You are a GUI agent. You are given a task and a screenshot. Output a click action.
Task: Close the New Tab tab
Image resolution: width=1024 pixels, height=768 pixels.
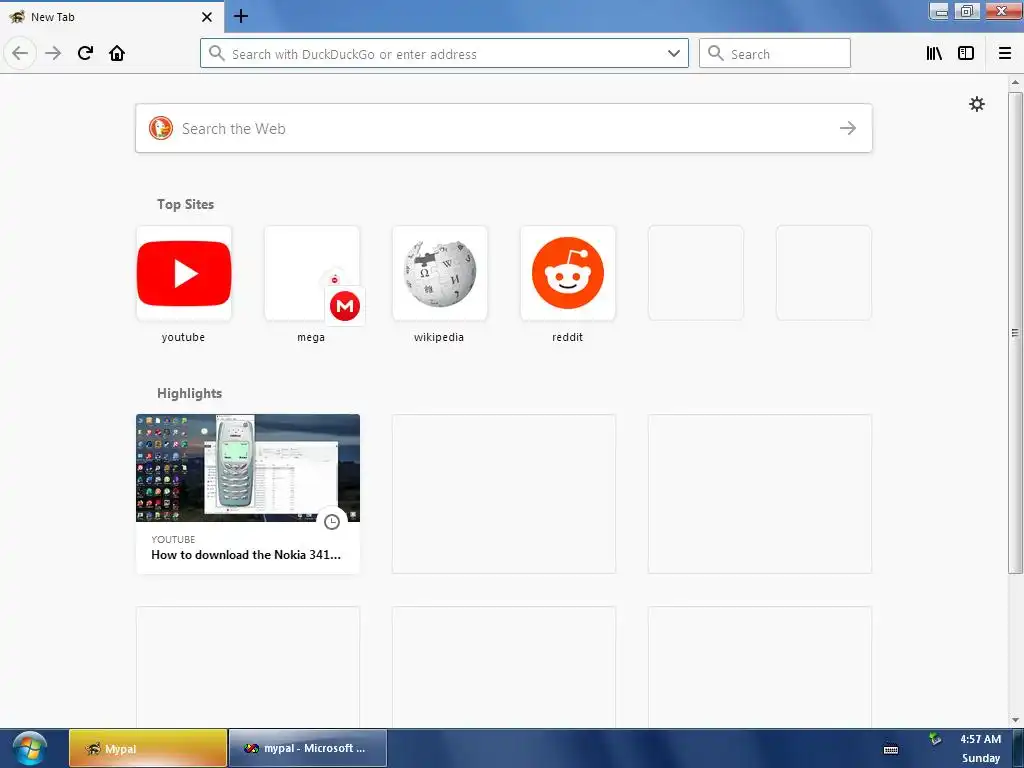click(x=206, y=17)
